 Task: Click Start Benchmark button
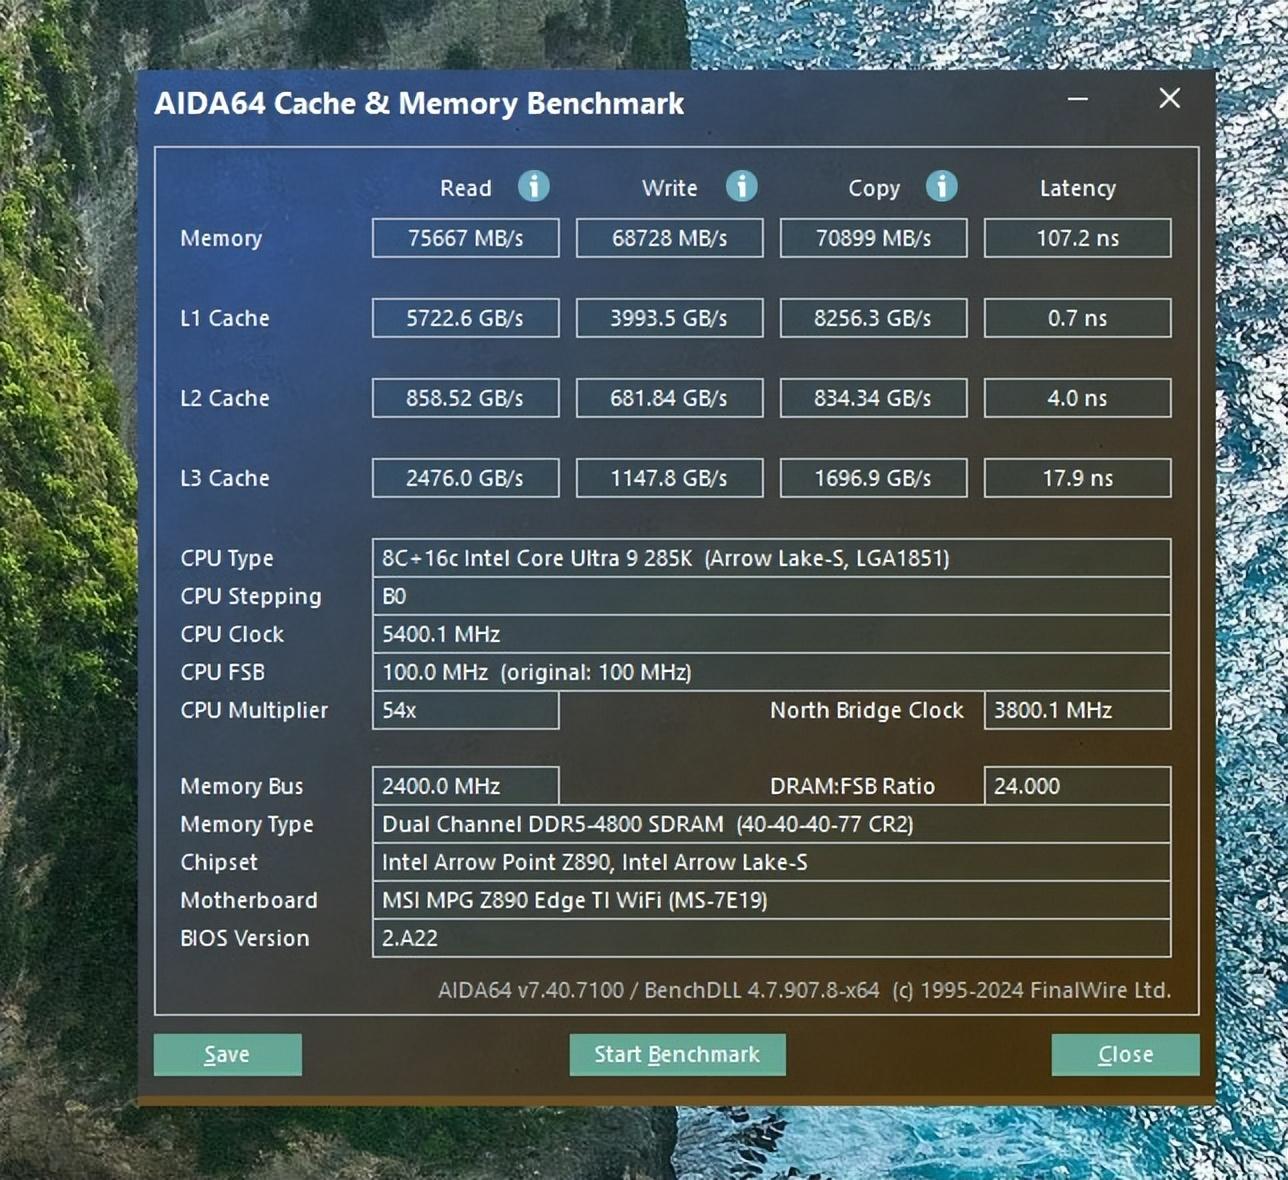[x=677, y=1055]
